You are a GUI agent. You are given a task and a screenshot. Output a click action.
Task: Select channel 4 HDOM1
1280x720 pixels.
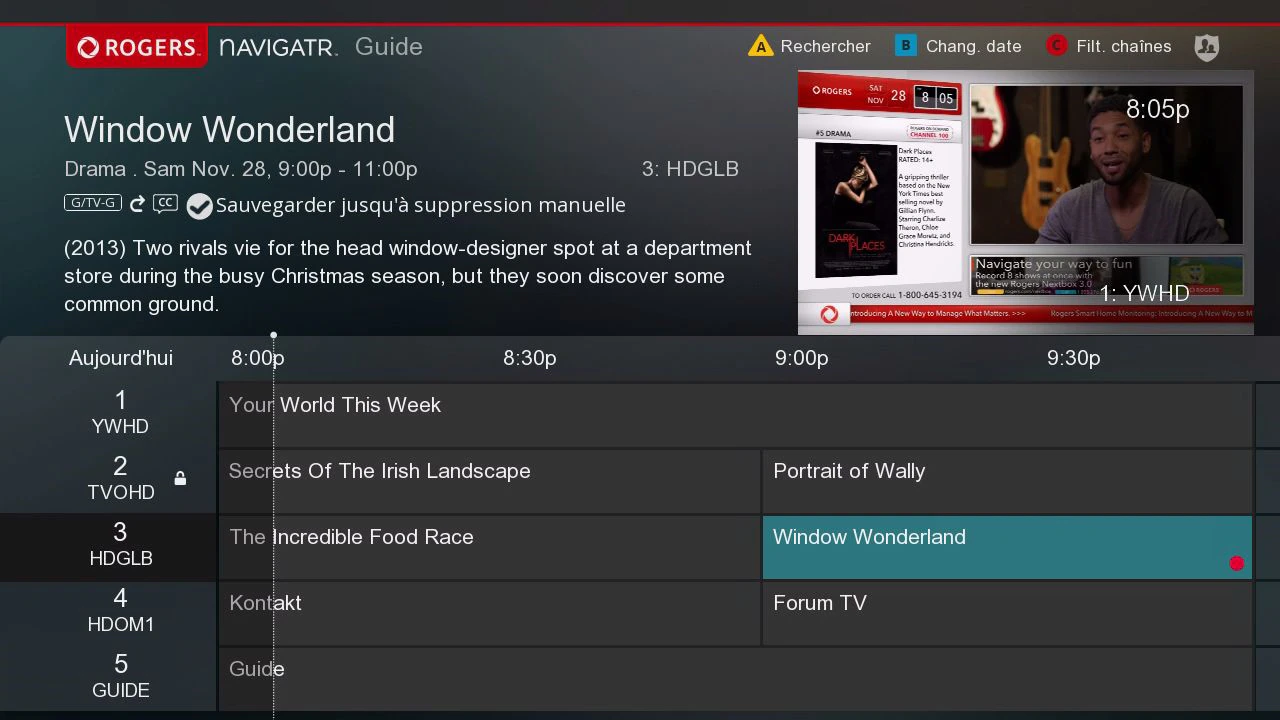pyautogui.click(x=108, y=613)
